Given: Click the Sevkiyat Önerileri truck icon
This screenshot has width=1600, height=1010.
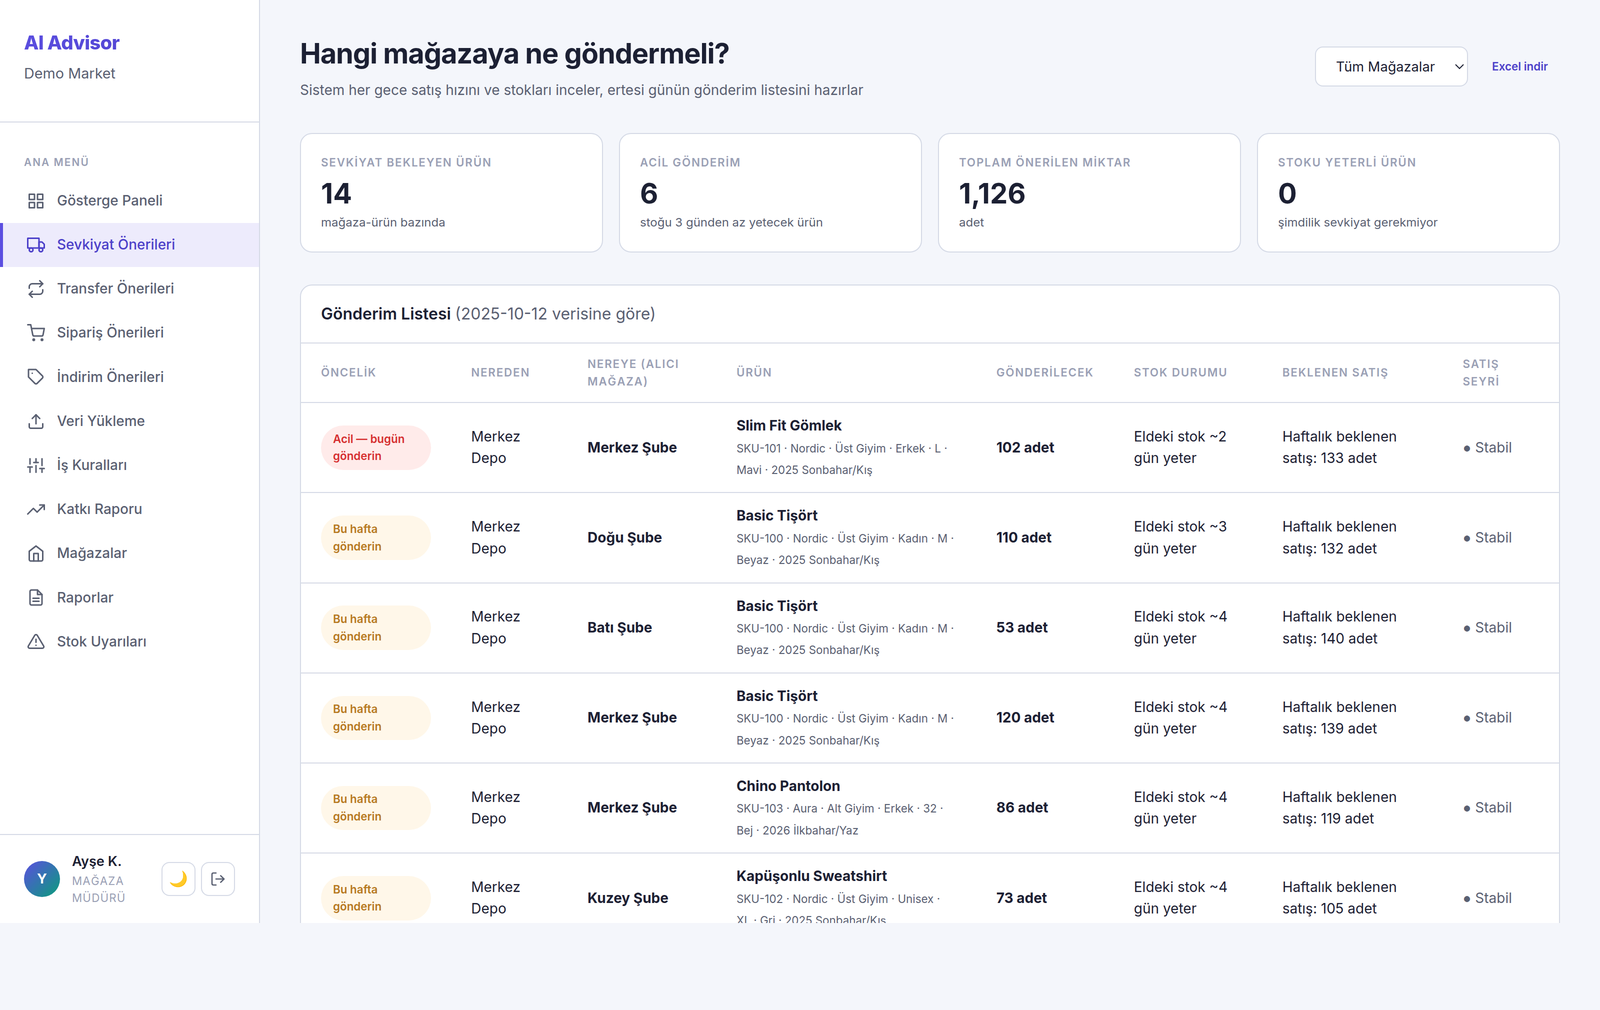Looking at the screenshot, I should (36, 245).
